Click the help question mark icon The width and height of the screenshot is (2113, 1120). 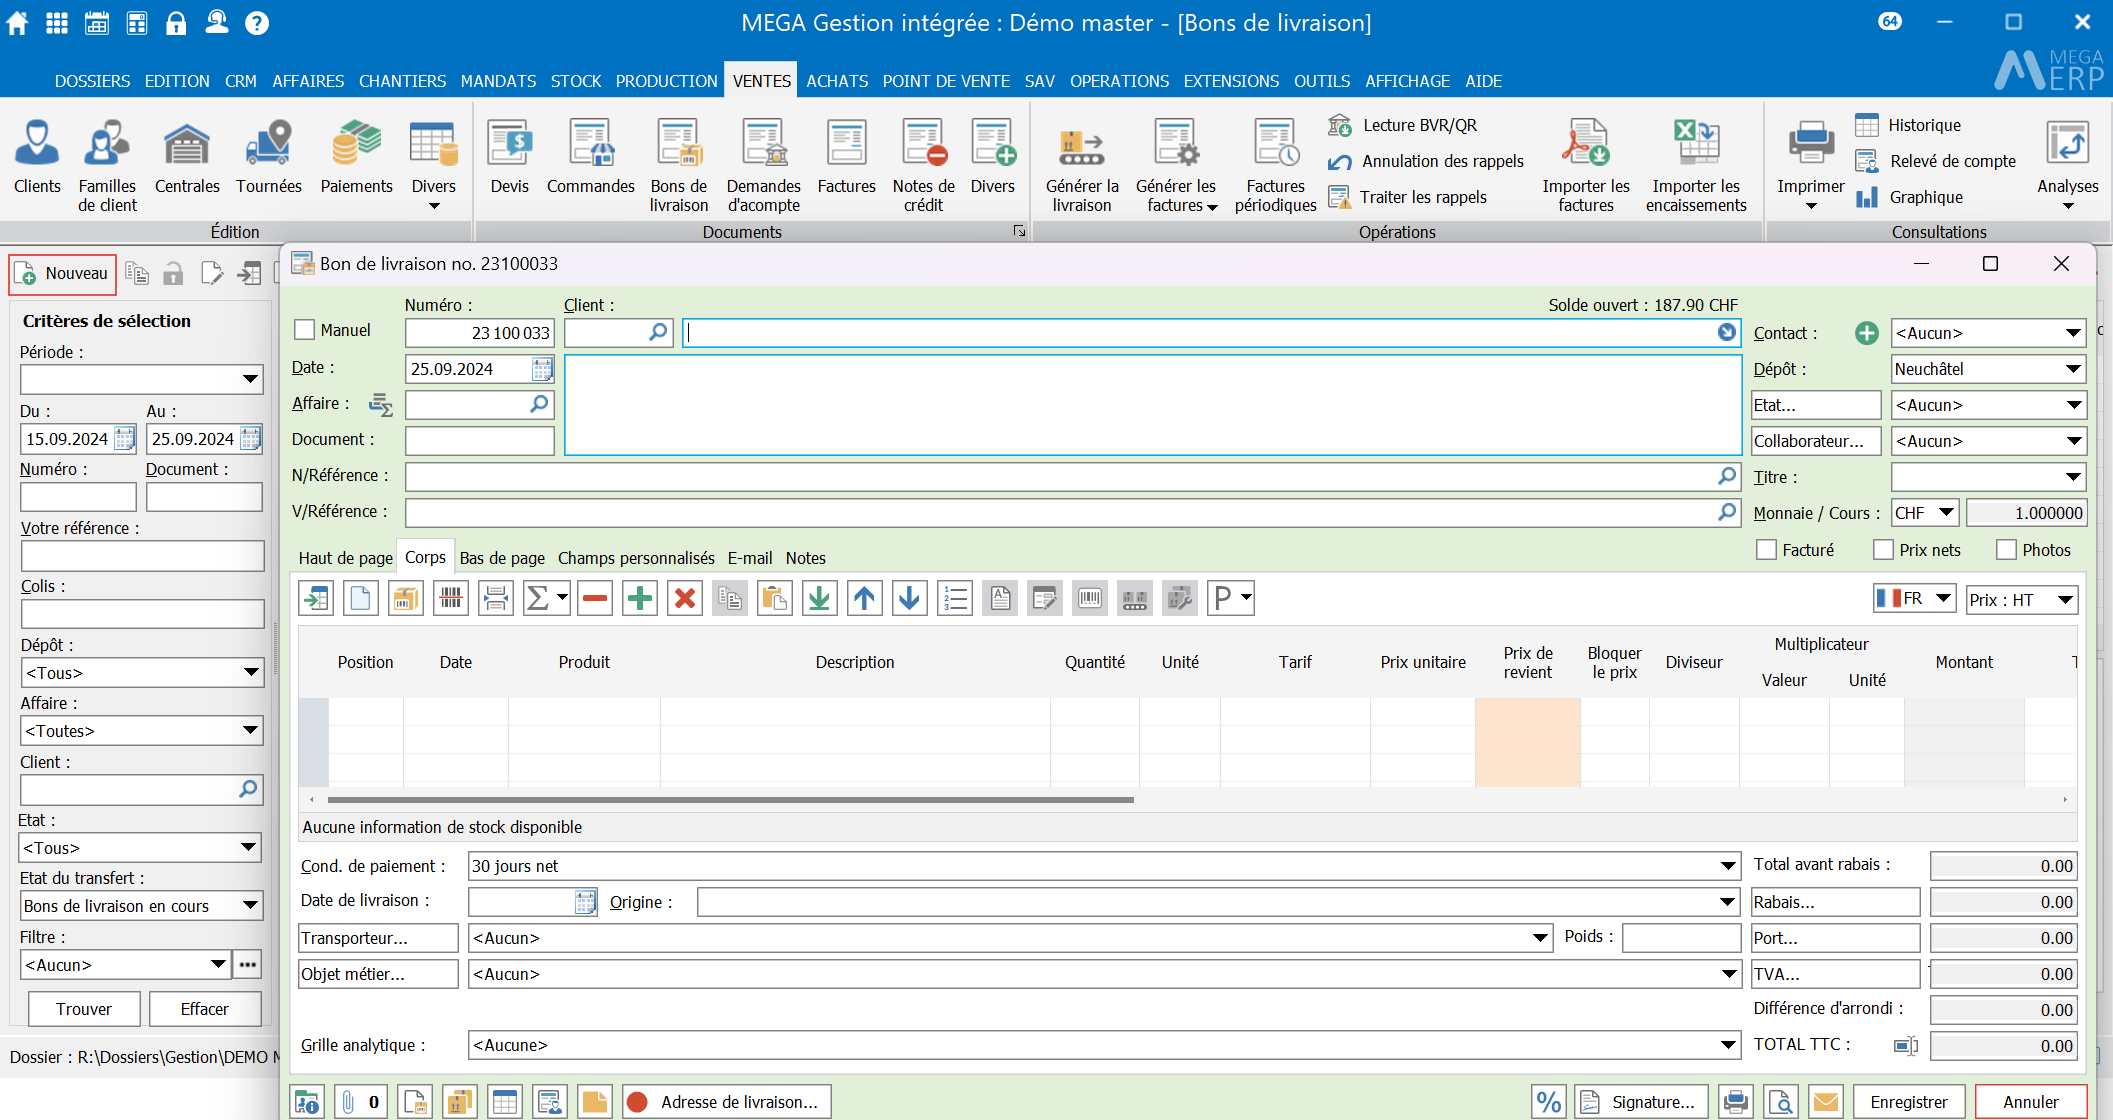click(x=257, y=22)
